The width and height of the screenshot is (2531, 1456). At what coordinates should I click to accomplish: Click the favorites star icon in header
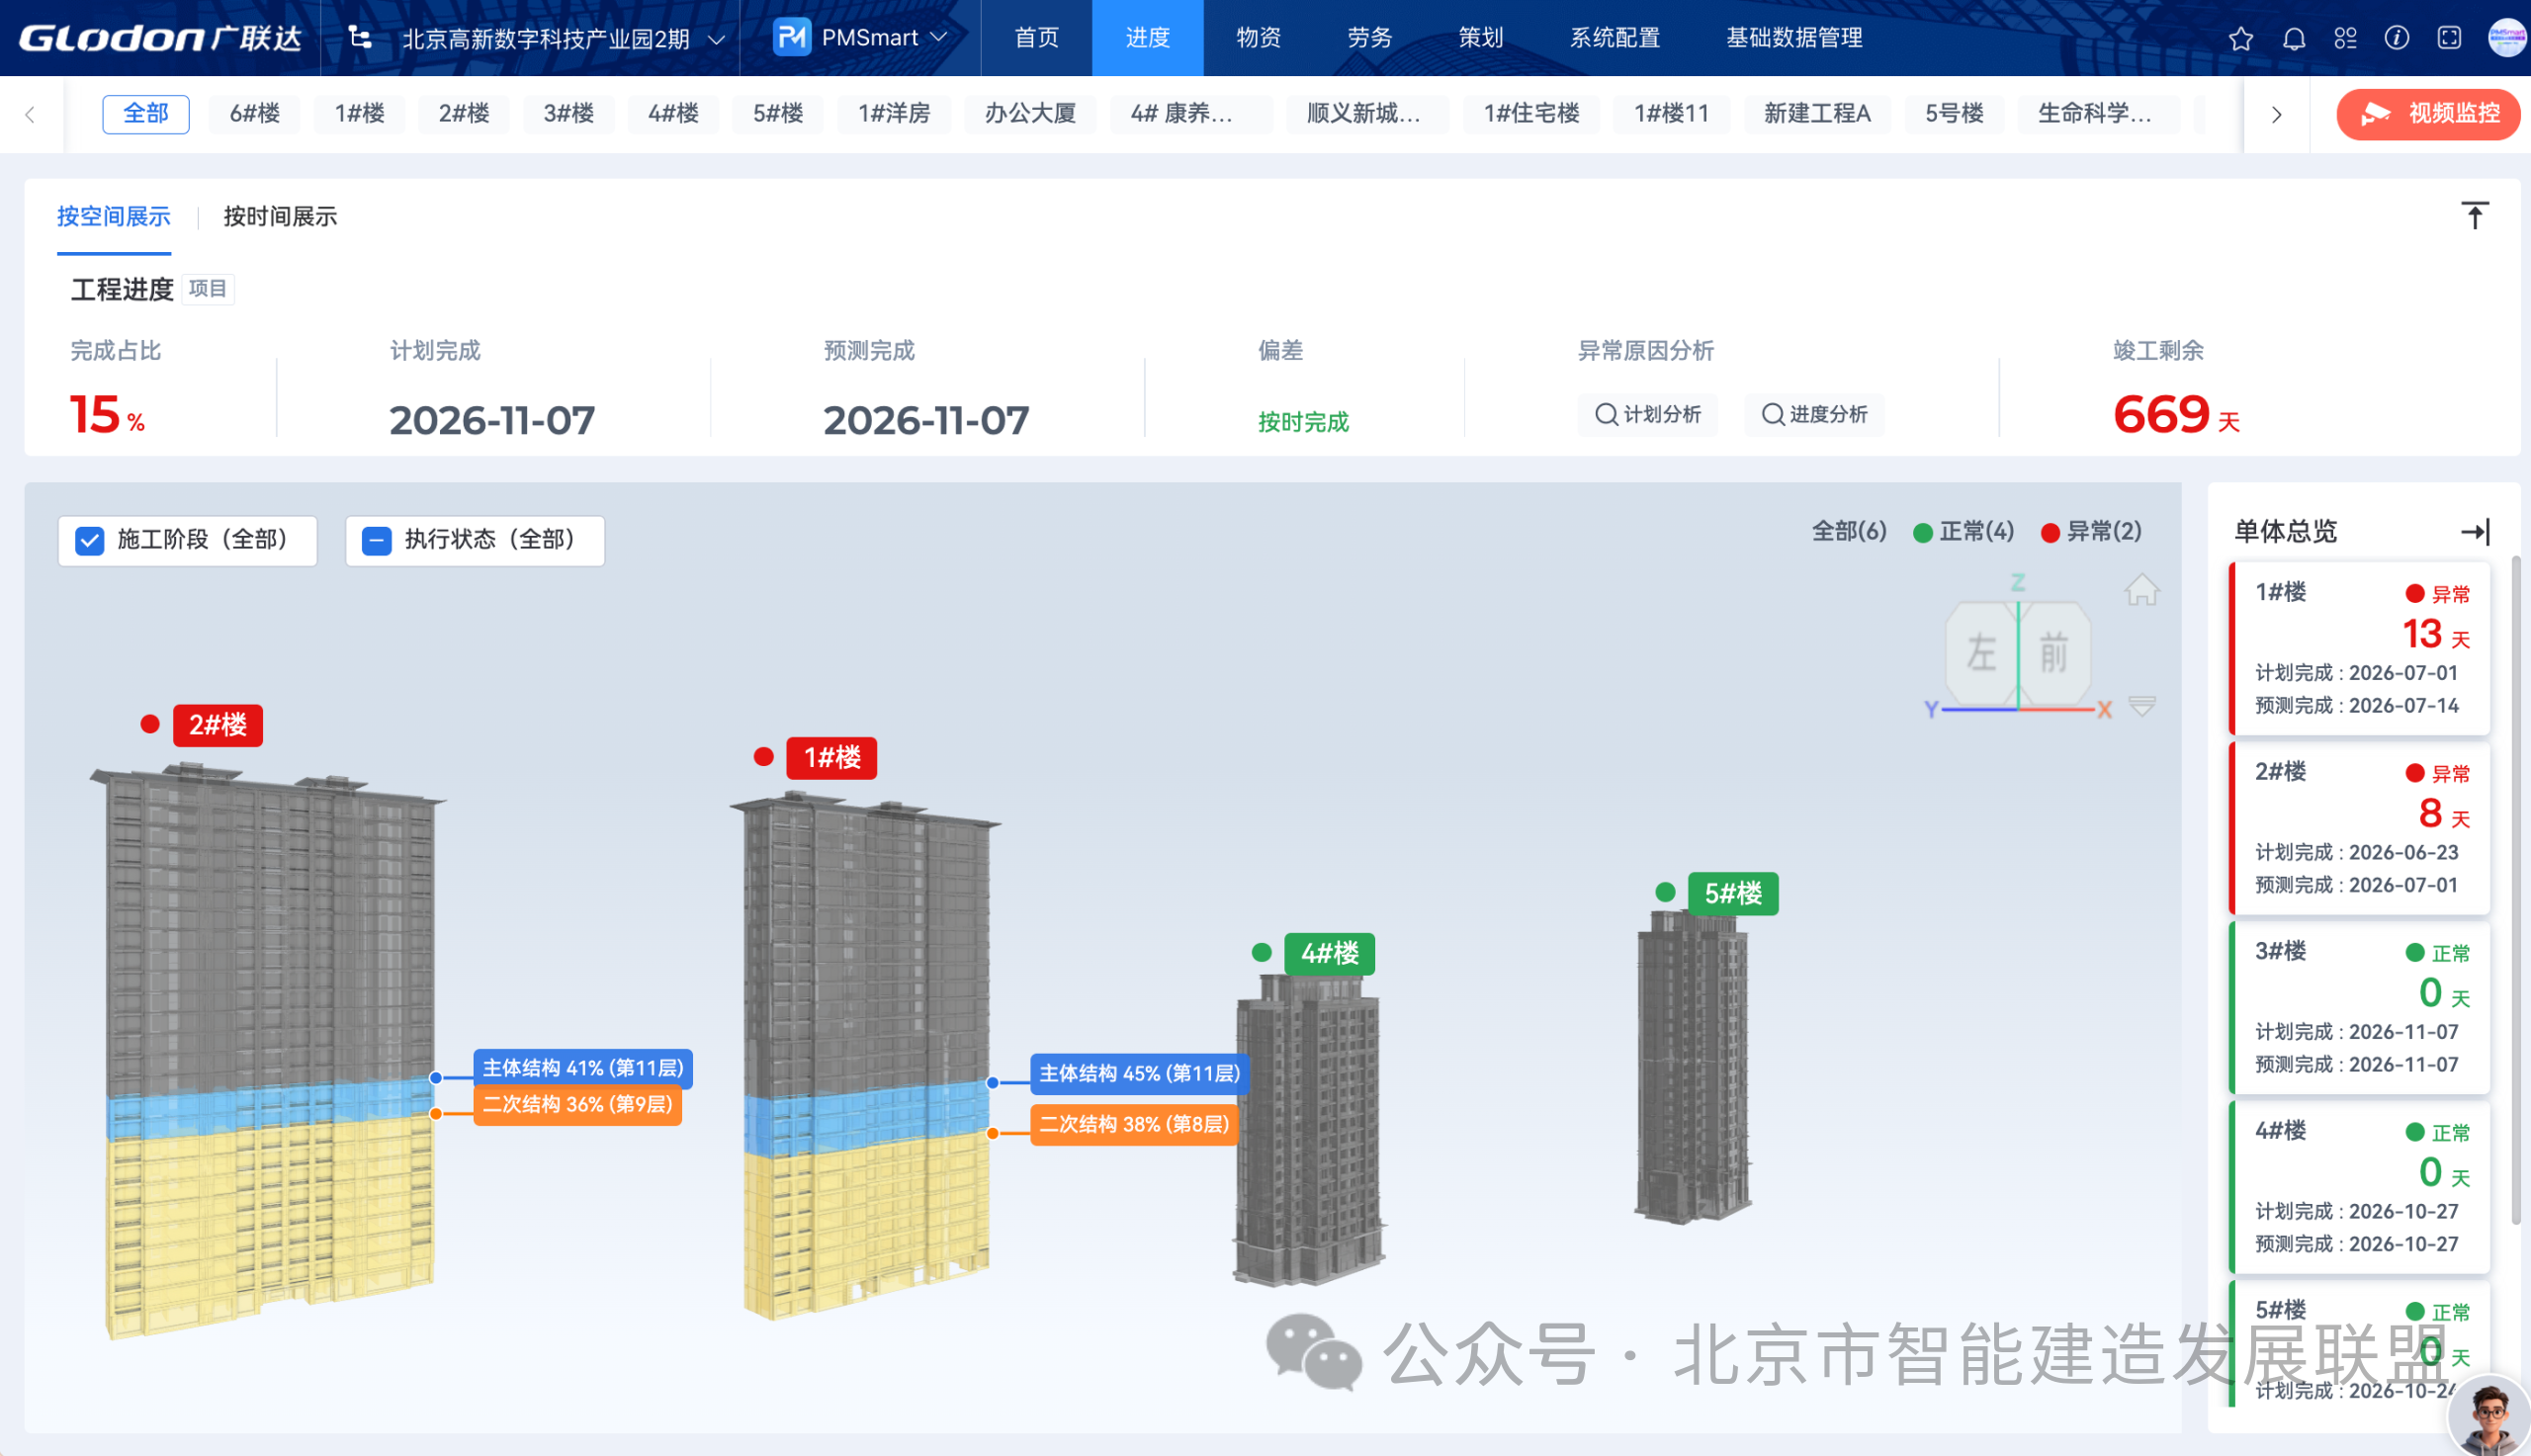(x=2240, y=38)
